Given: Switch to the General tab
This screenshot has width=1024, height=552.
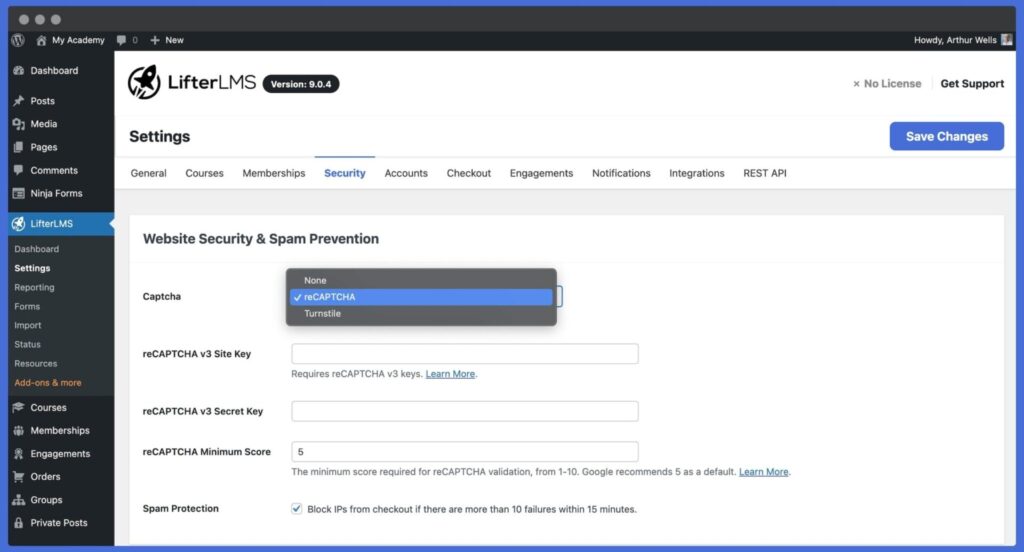Looking at the screenshot, I should 148,173.
